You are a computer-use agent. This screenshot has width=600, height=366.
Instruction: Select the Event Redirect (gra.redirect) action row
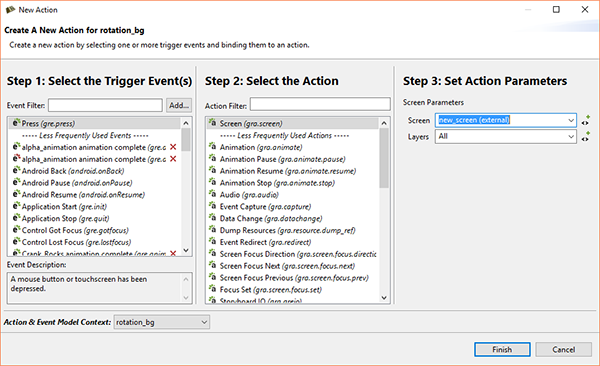293,242
